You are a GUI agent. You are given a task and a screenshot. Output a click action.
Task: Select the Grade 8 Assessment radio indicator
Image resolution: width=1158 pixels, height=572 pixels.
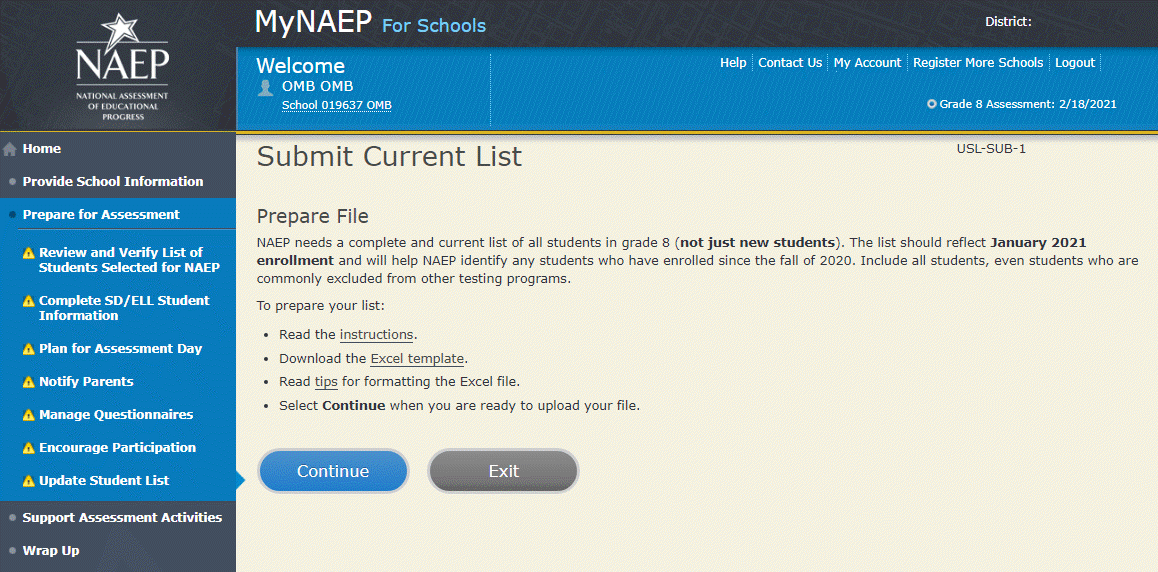click(x=932, y=104)
